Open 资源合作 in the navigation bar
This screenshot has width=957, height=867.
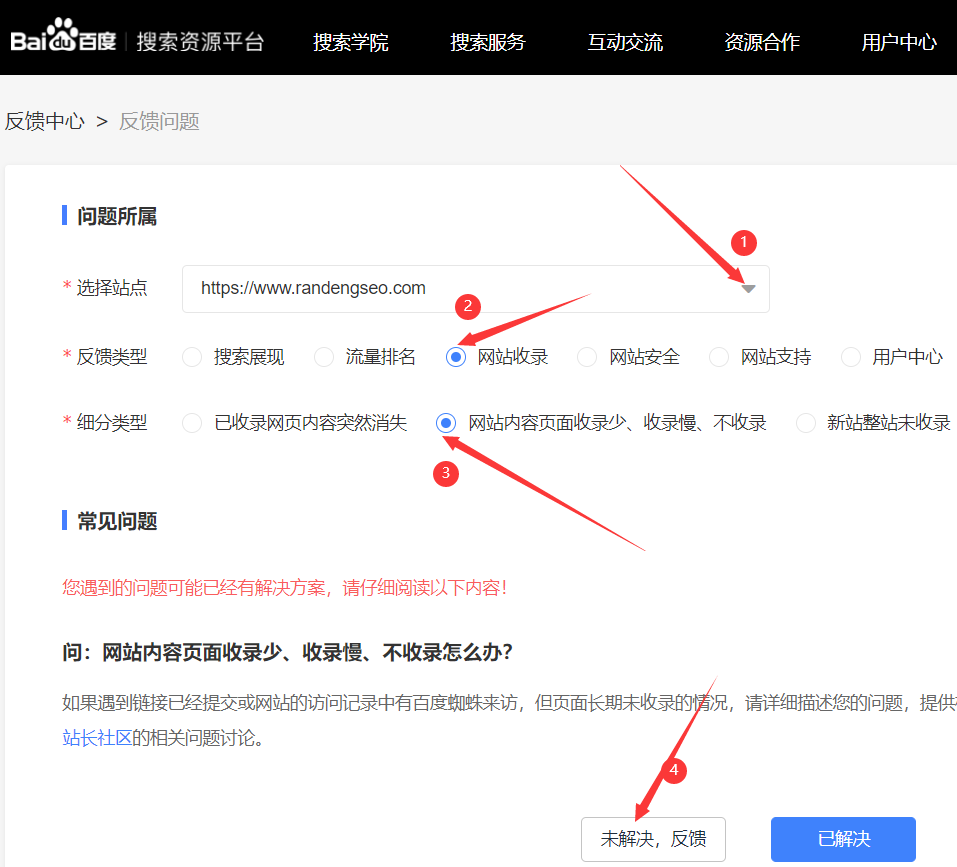pos(762,42)
